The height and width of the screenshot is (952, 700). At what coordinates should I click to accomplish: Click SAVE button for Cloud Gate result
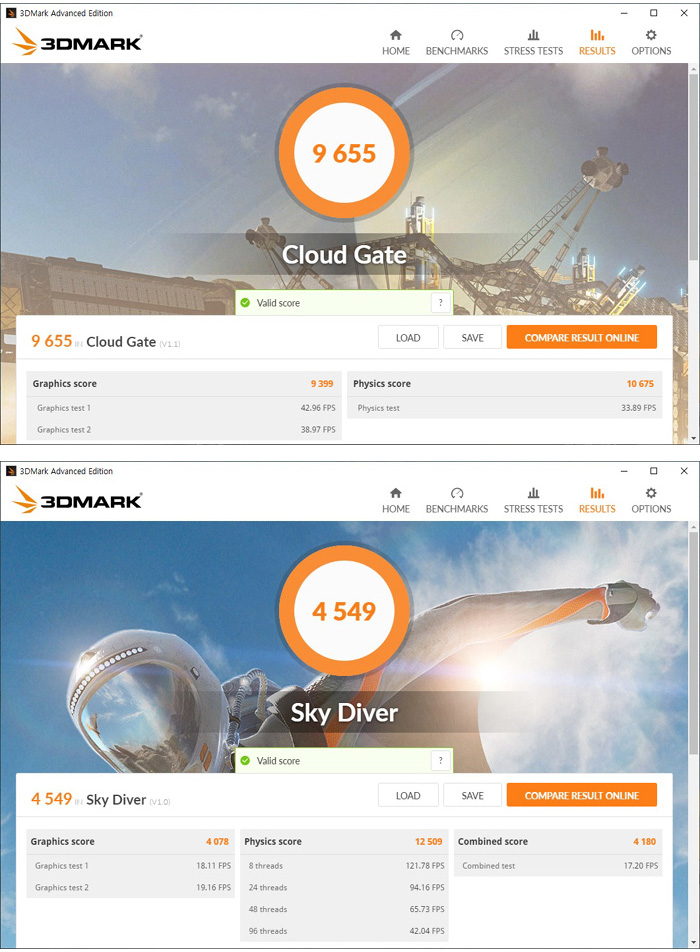point(472,338)
